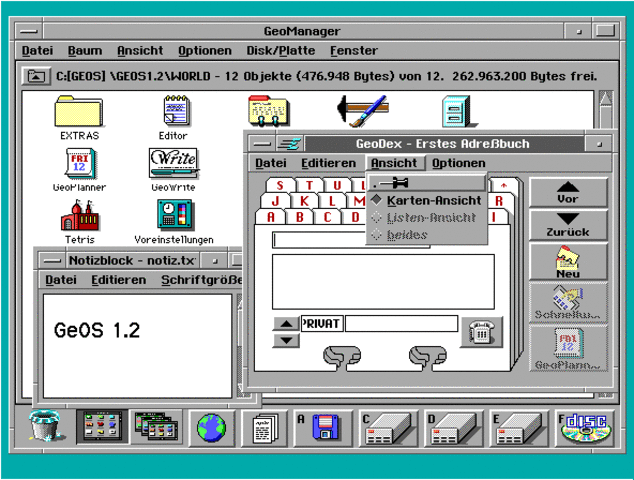Select Listen-Ansicht view option

click(x=427, y=218)
